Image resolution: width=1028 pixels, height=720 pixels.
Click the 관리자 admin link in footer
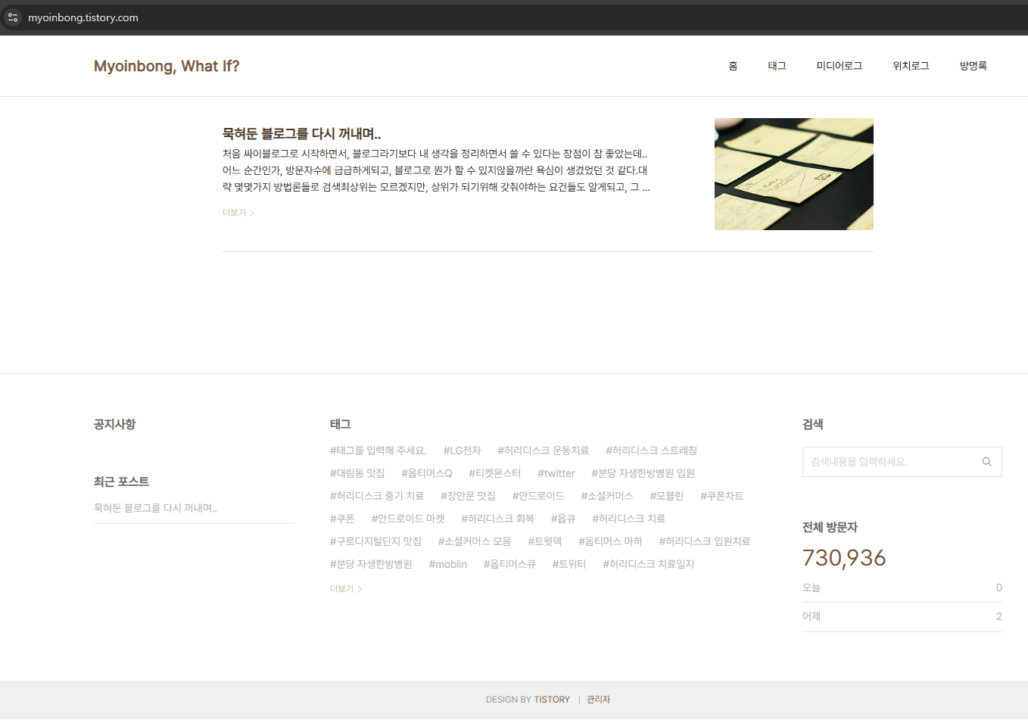[598, 699]
